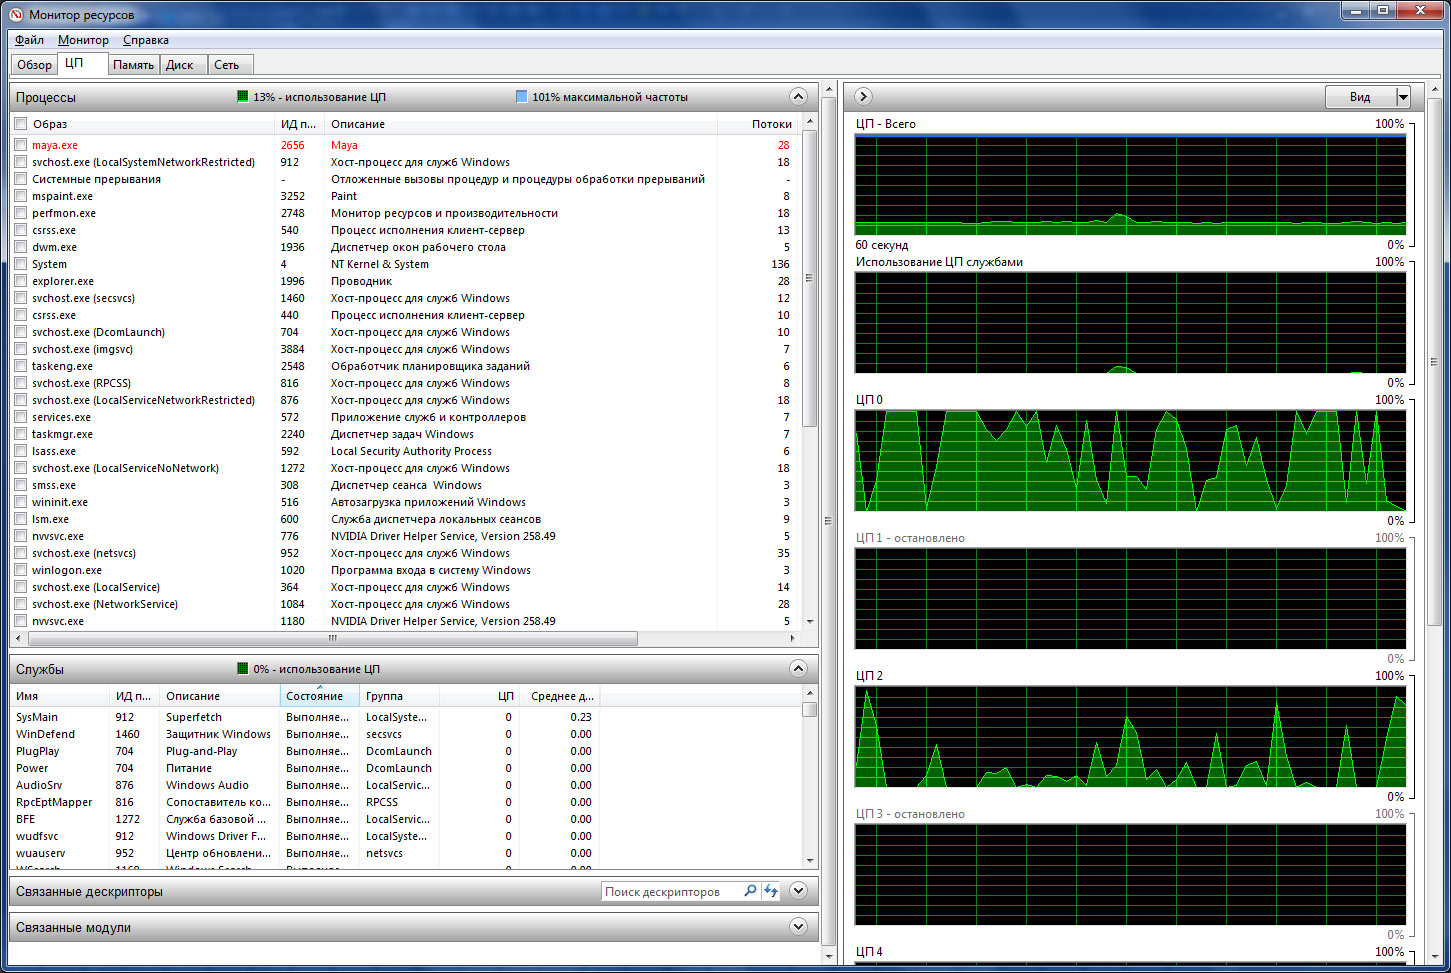The width and height of the screenshot is (1451, 973).
Task: Switch to the Память tab
Action: coord(133,65)
